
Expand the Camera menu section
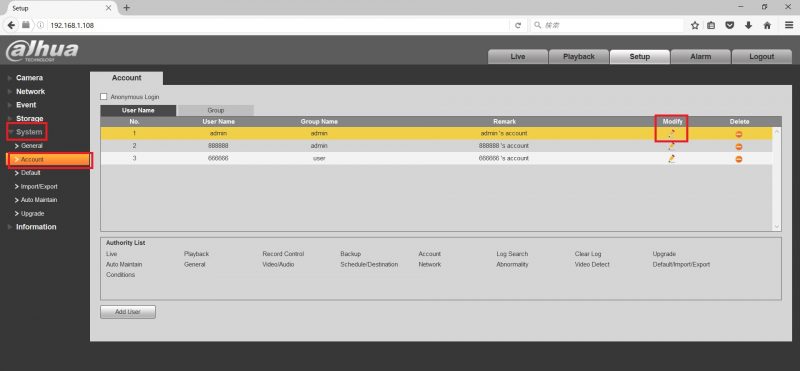(29, 78)
